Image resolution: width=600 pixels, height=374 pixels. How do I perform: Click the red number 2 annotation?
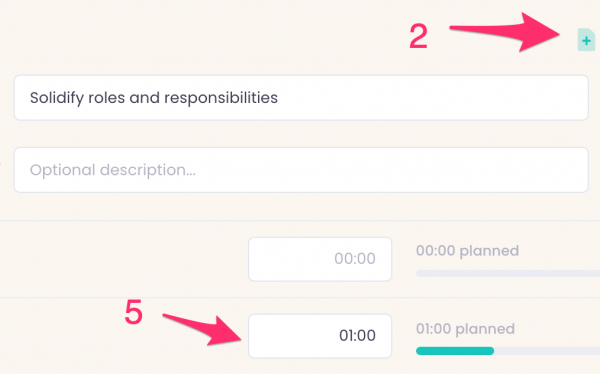[x=418, y=36]
